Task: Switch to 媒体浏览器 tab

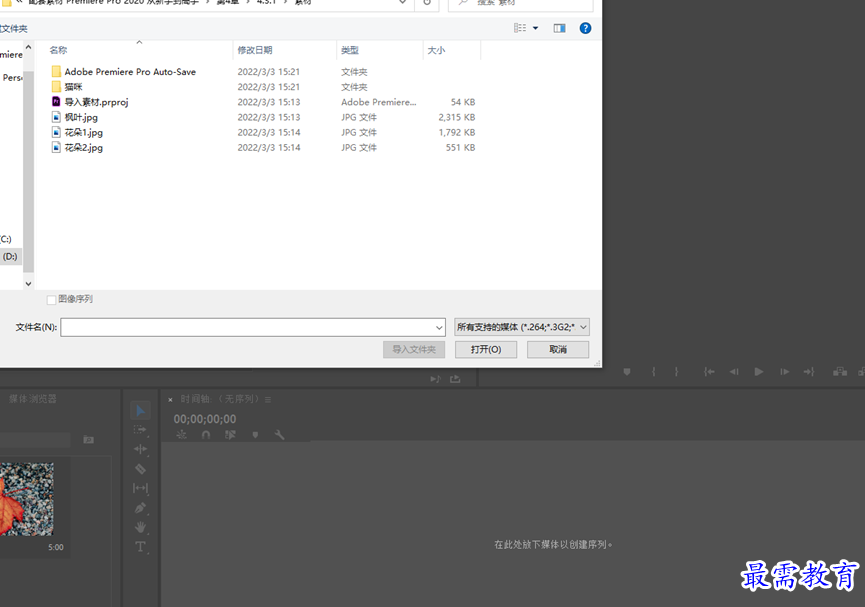Action: point(33,398)
